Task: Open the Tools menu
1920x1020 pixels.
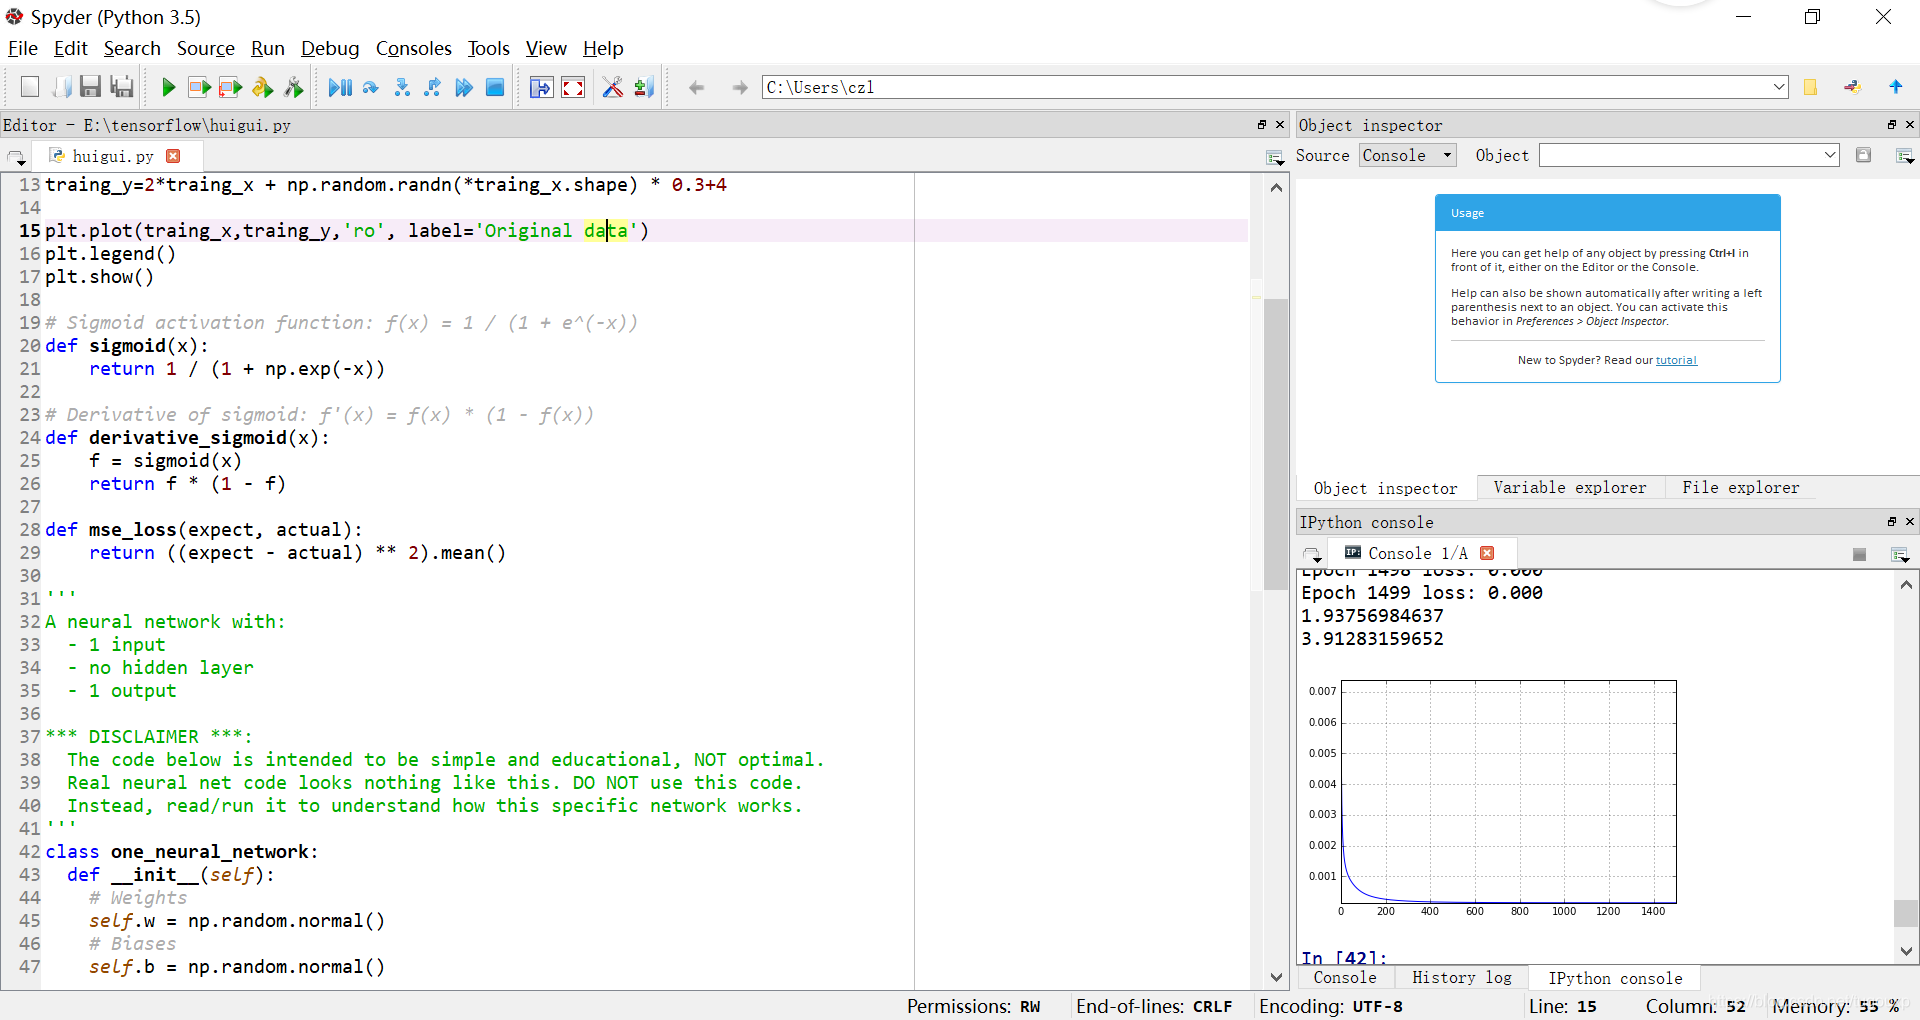Action: tap(489, 48)
